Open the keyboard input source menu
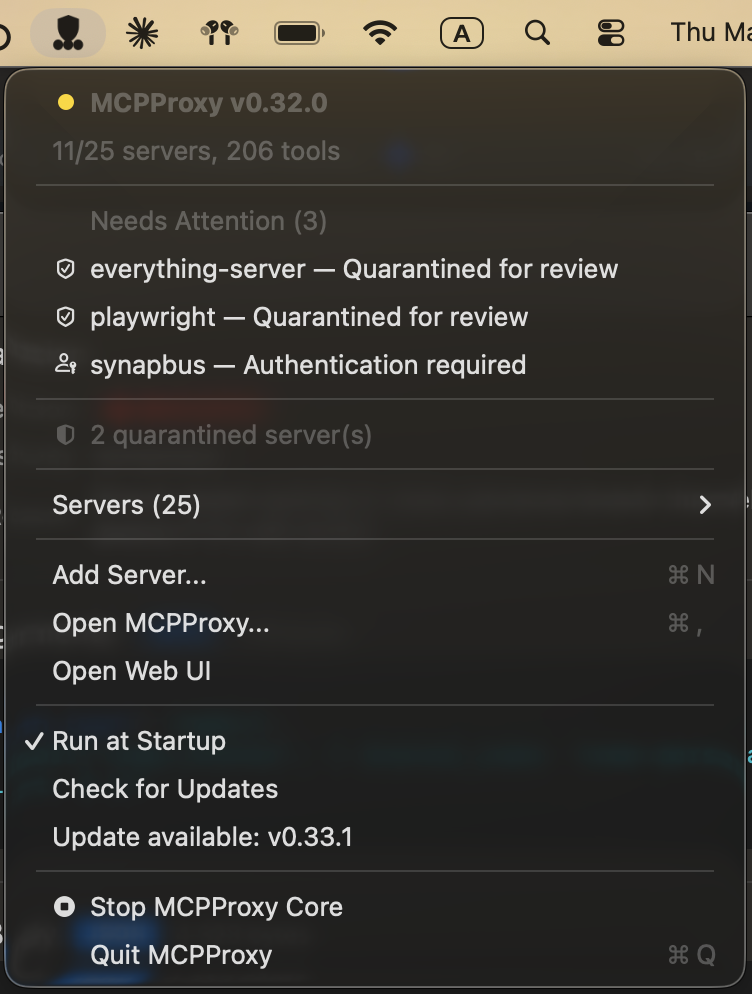Screen dimensions: 752x994 462,34
